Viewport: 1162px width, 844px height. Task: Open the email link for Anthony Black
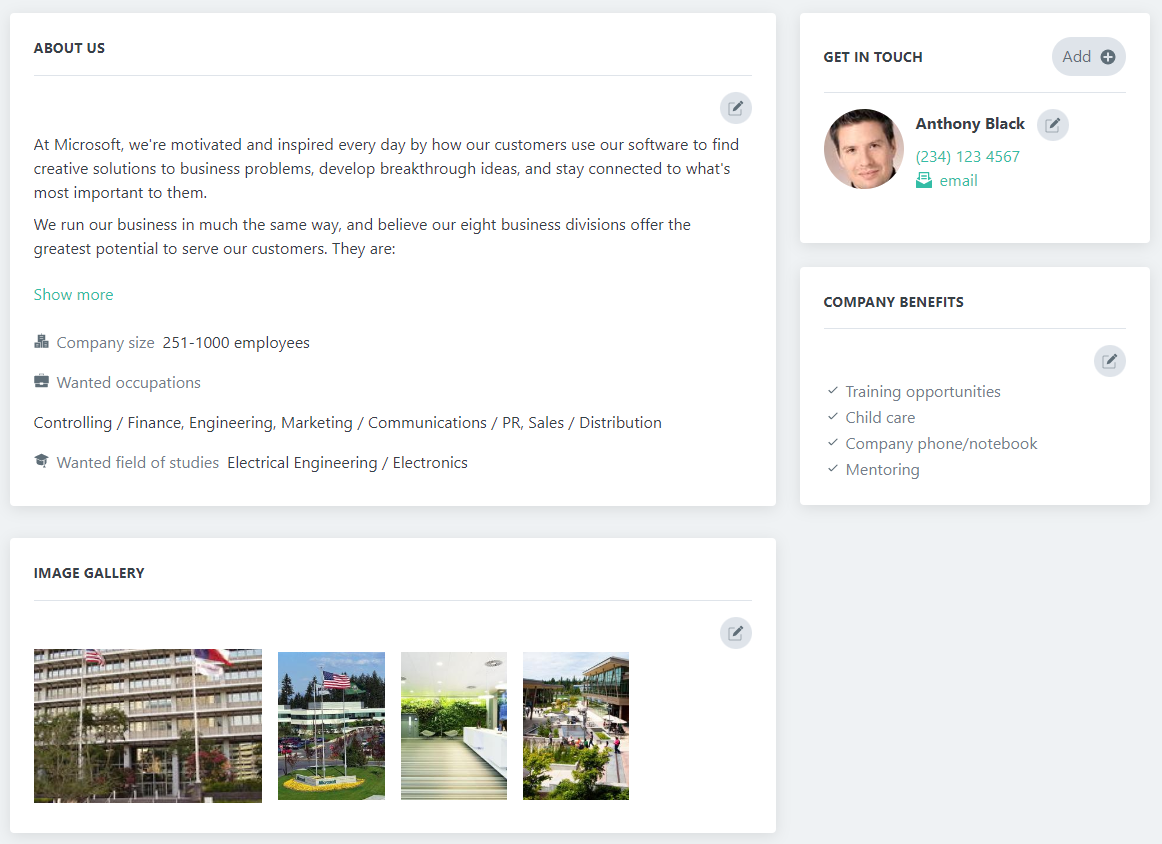click(958, 180)
